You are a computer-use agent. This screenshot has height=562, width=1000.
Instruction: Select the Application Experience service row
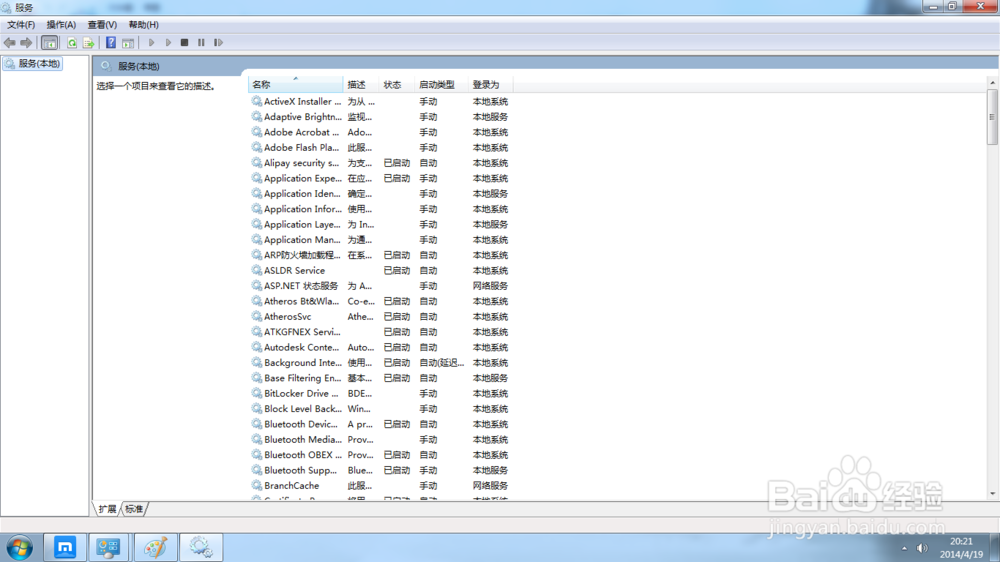point(379,178)
